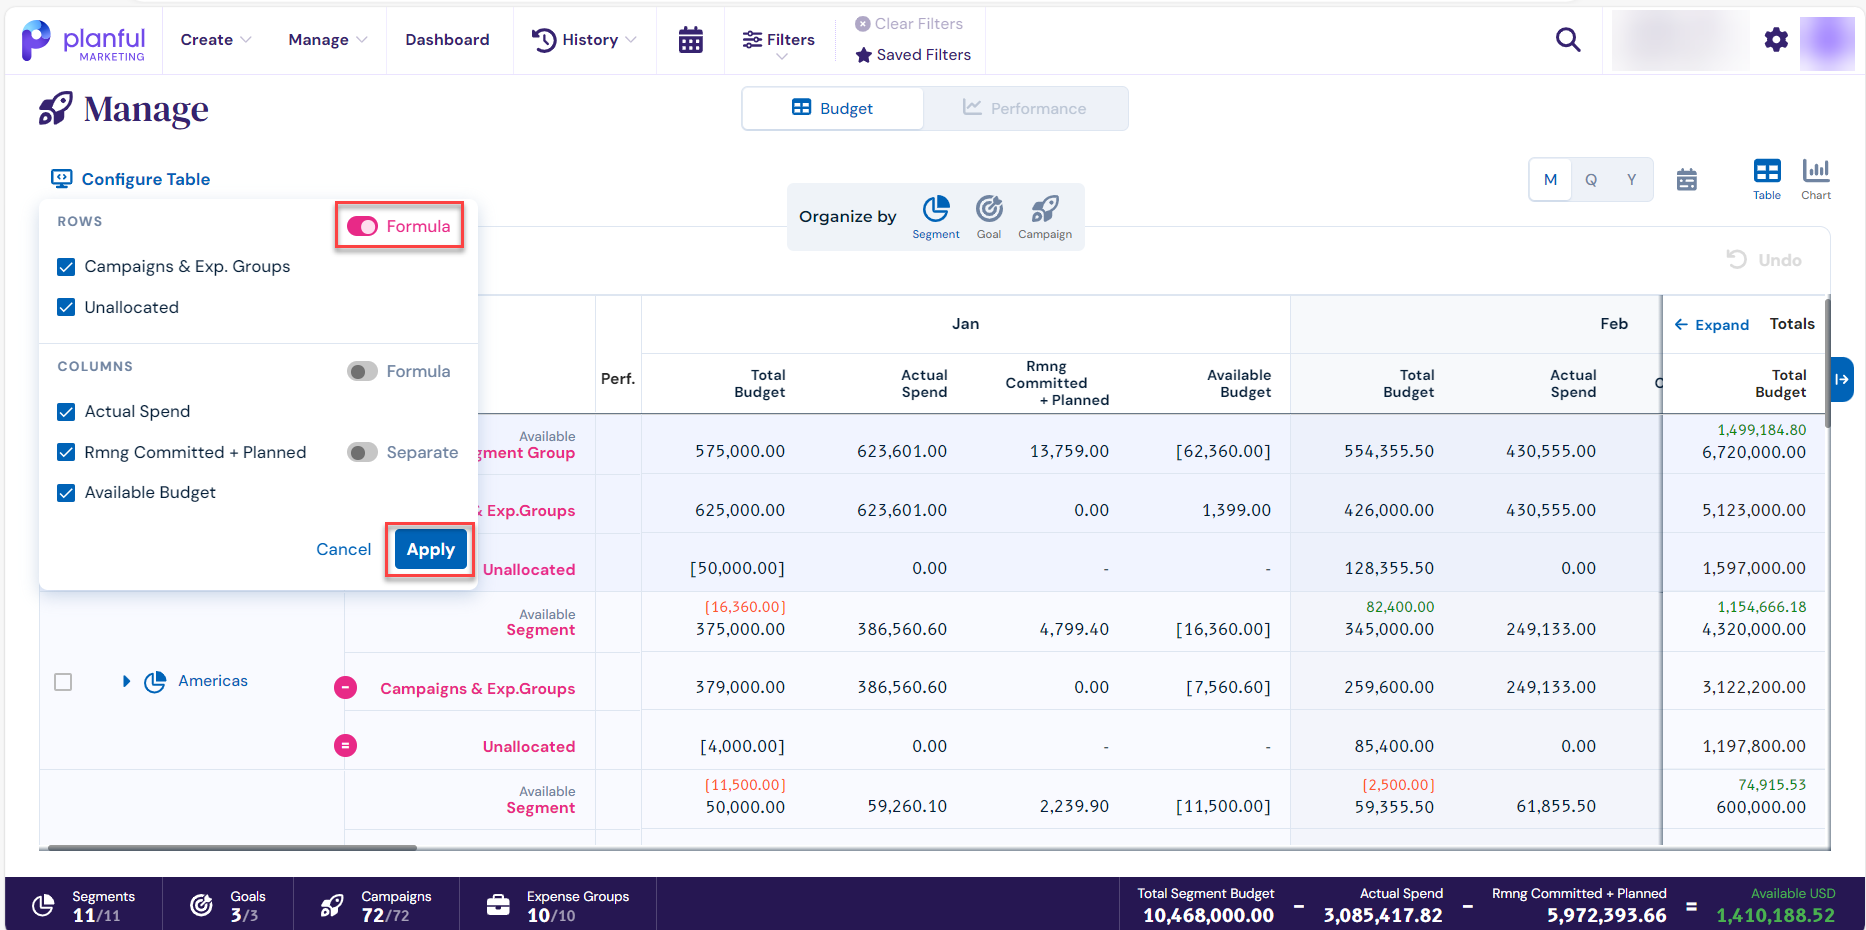Uncheck Rmng Committed + Planned checkbox
The height and width of the screenshot is (930, 1866).
point(66,452)
